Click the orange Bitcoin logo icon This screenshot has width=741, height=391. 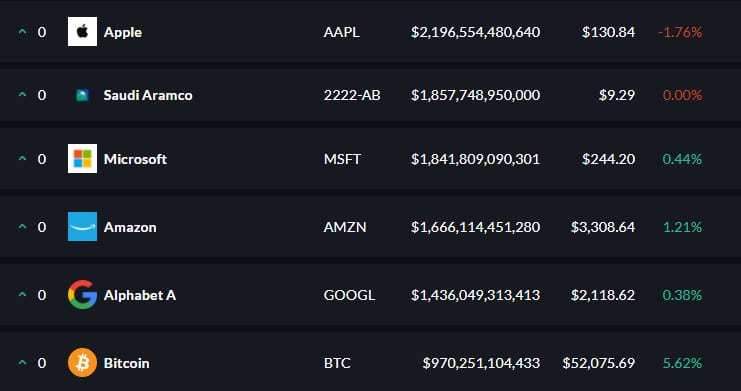coord(82,363)
